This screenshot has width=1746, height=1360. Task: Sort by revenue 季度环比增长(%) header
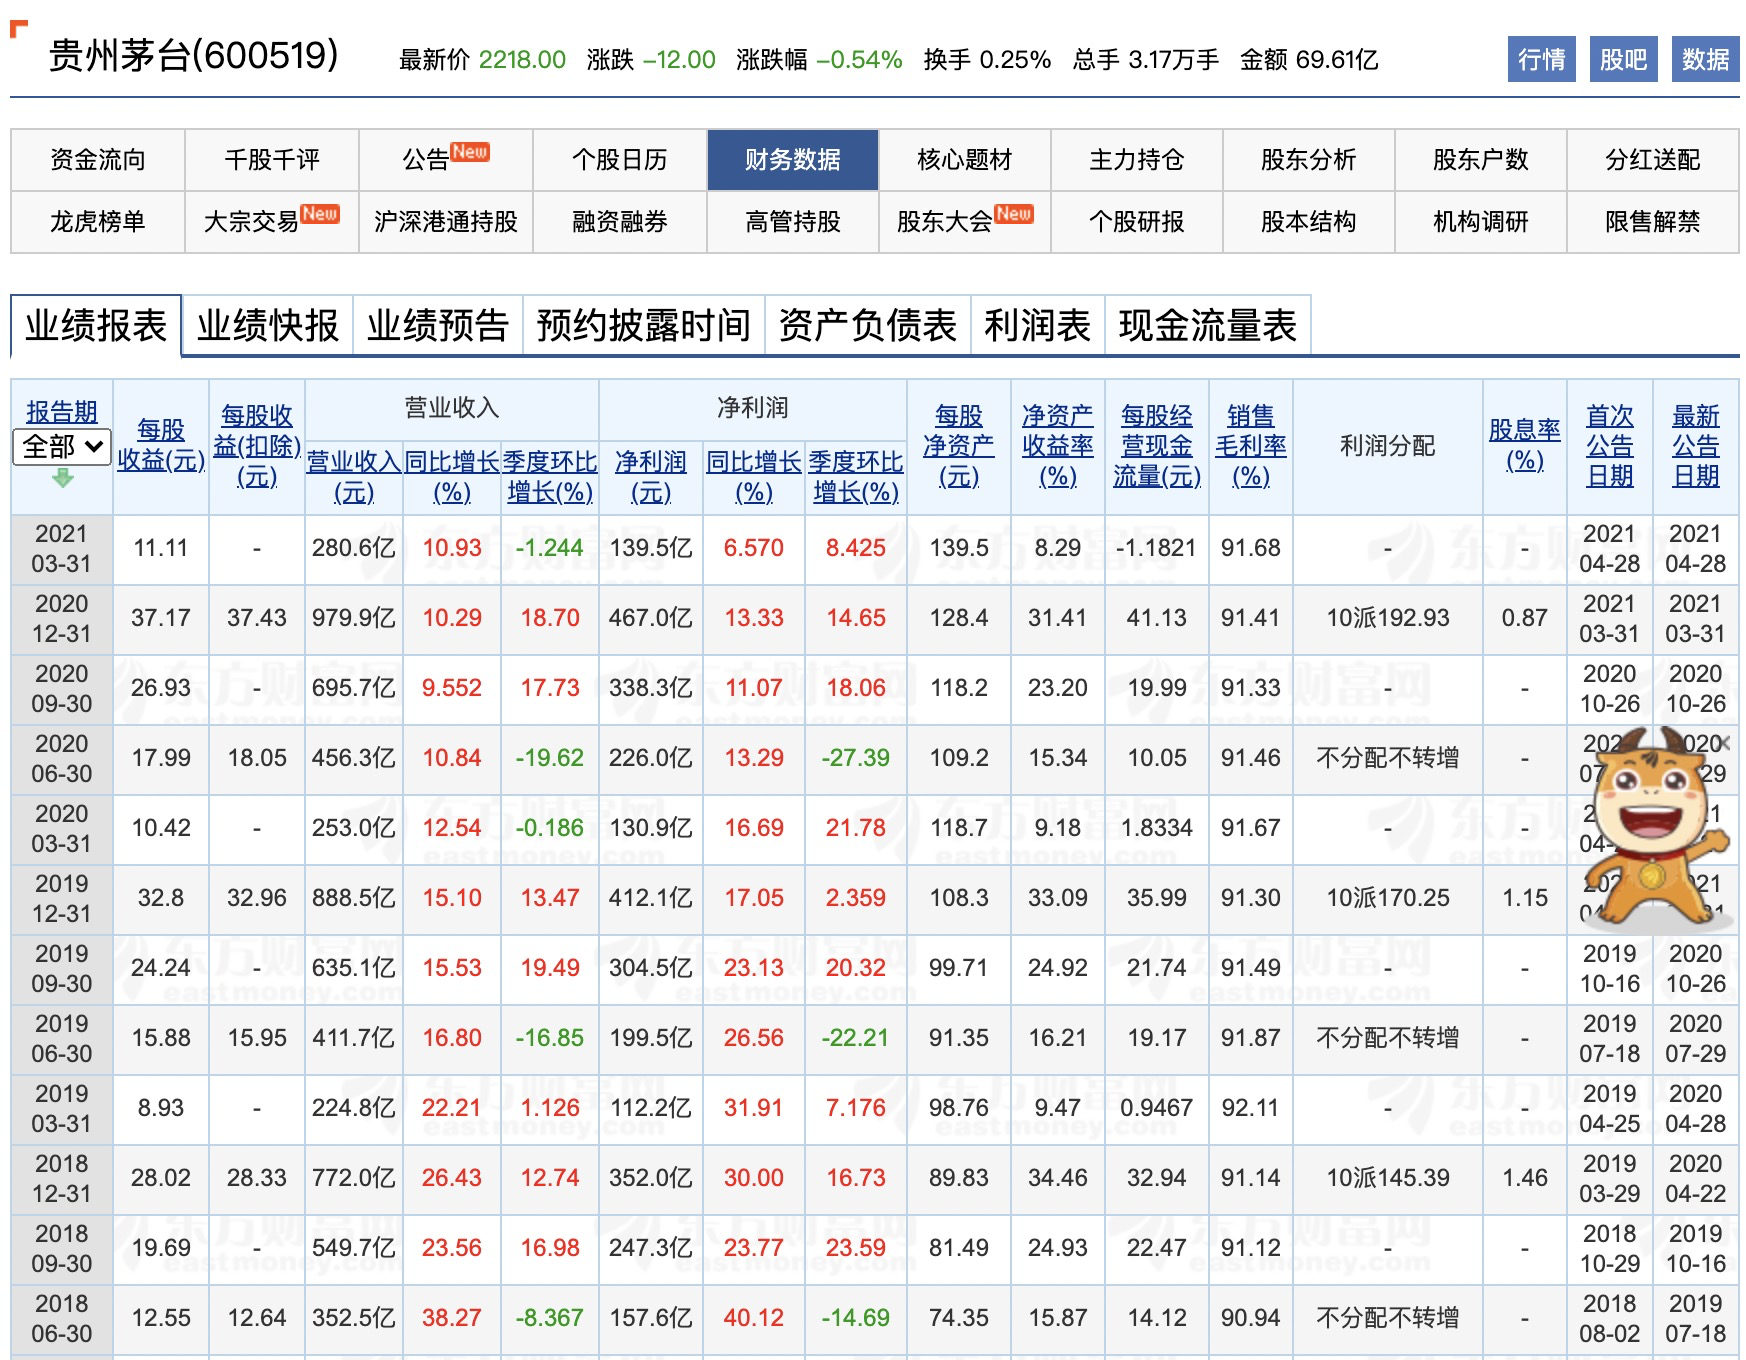pyautogui.click(x=550, y=477)
